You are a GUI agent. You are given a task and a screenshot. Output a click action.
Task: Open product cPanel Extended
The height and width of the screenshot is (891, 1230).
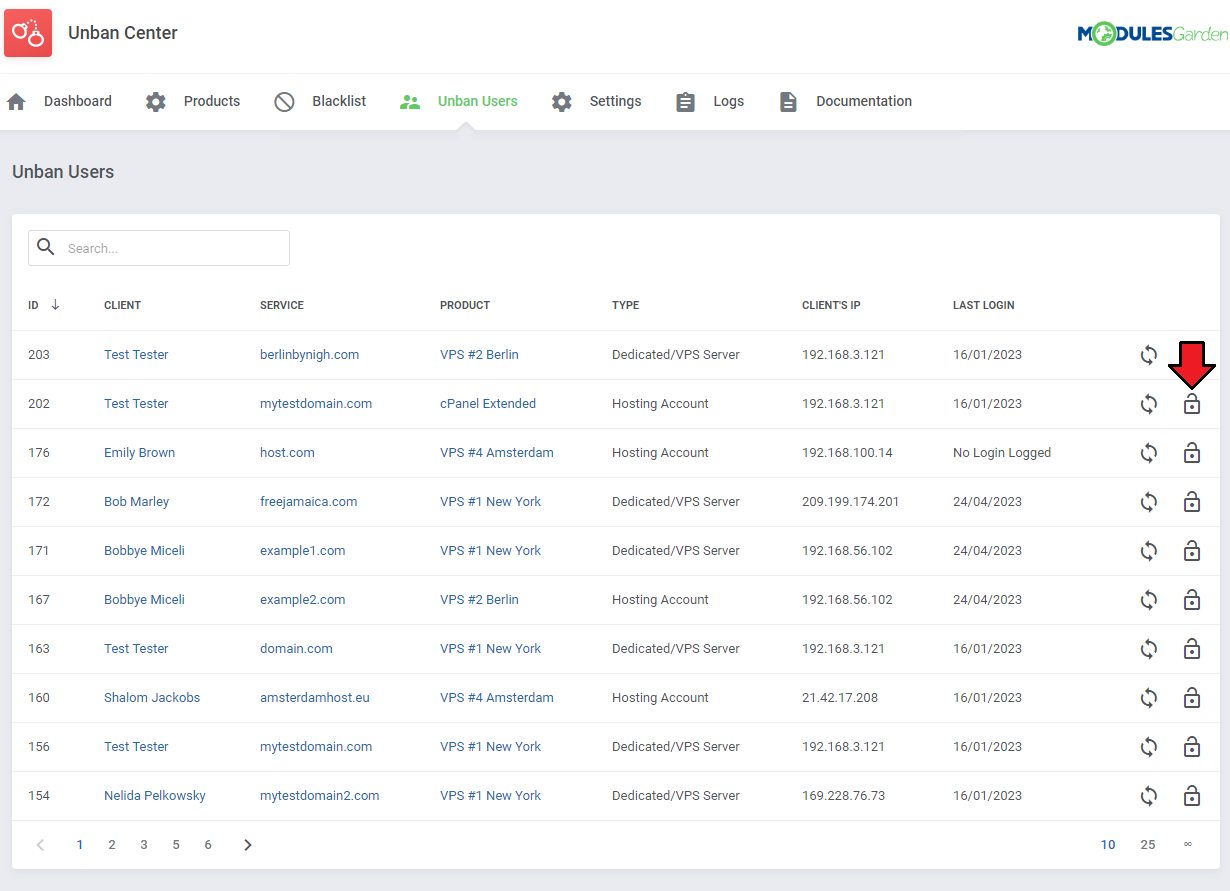(x=488, y=404)
